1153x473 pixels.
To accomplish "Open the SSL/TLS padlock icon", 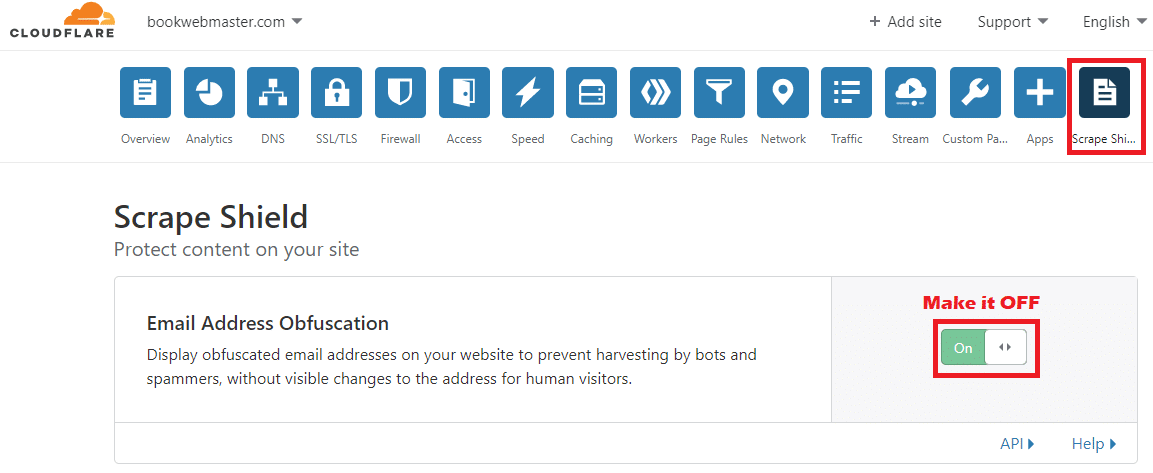I will [x=337, y=93].
